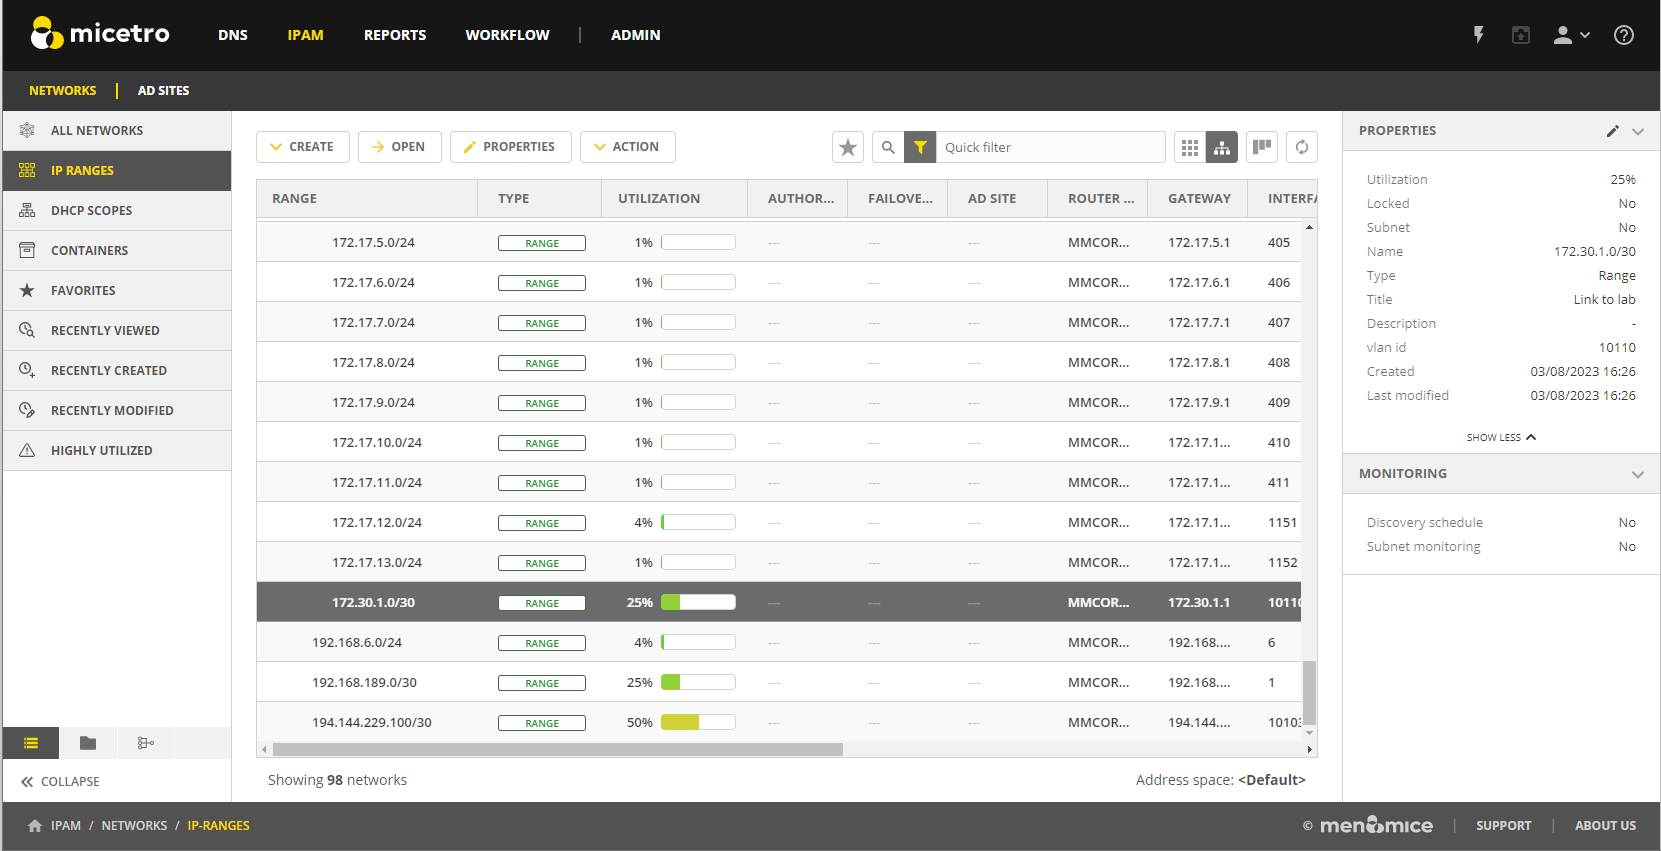Click the search magnifier icon
Image resolution: width=1661 pixels, height=851 pixels.
(x=888, y=147)
